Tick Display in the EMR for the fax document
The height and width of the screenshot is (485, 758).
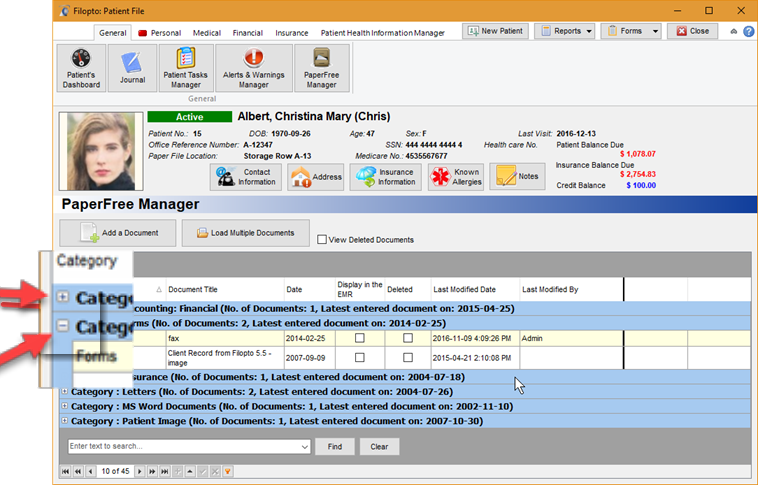pos(360,338)
